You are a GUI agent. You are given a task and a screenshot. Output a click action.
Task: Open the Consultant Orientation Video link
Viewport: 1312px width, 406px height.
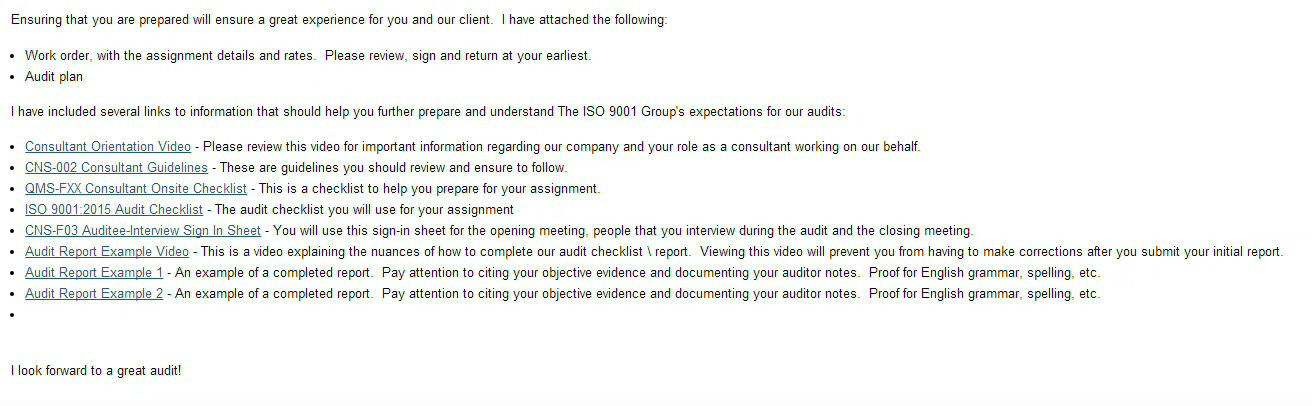(x=108, y=147)
